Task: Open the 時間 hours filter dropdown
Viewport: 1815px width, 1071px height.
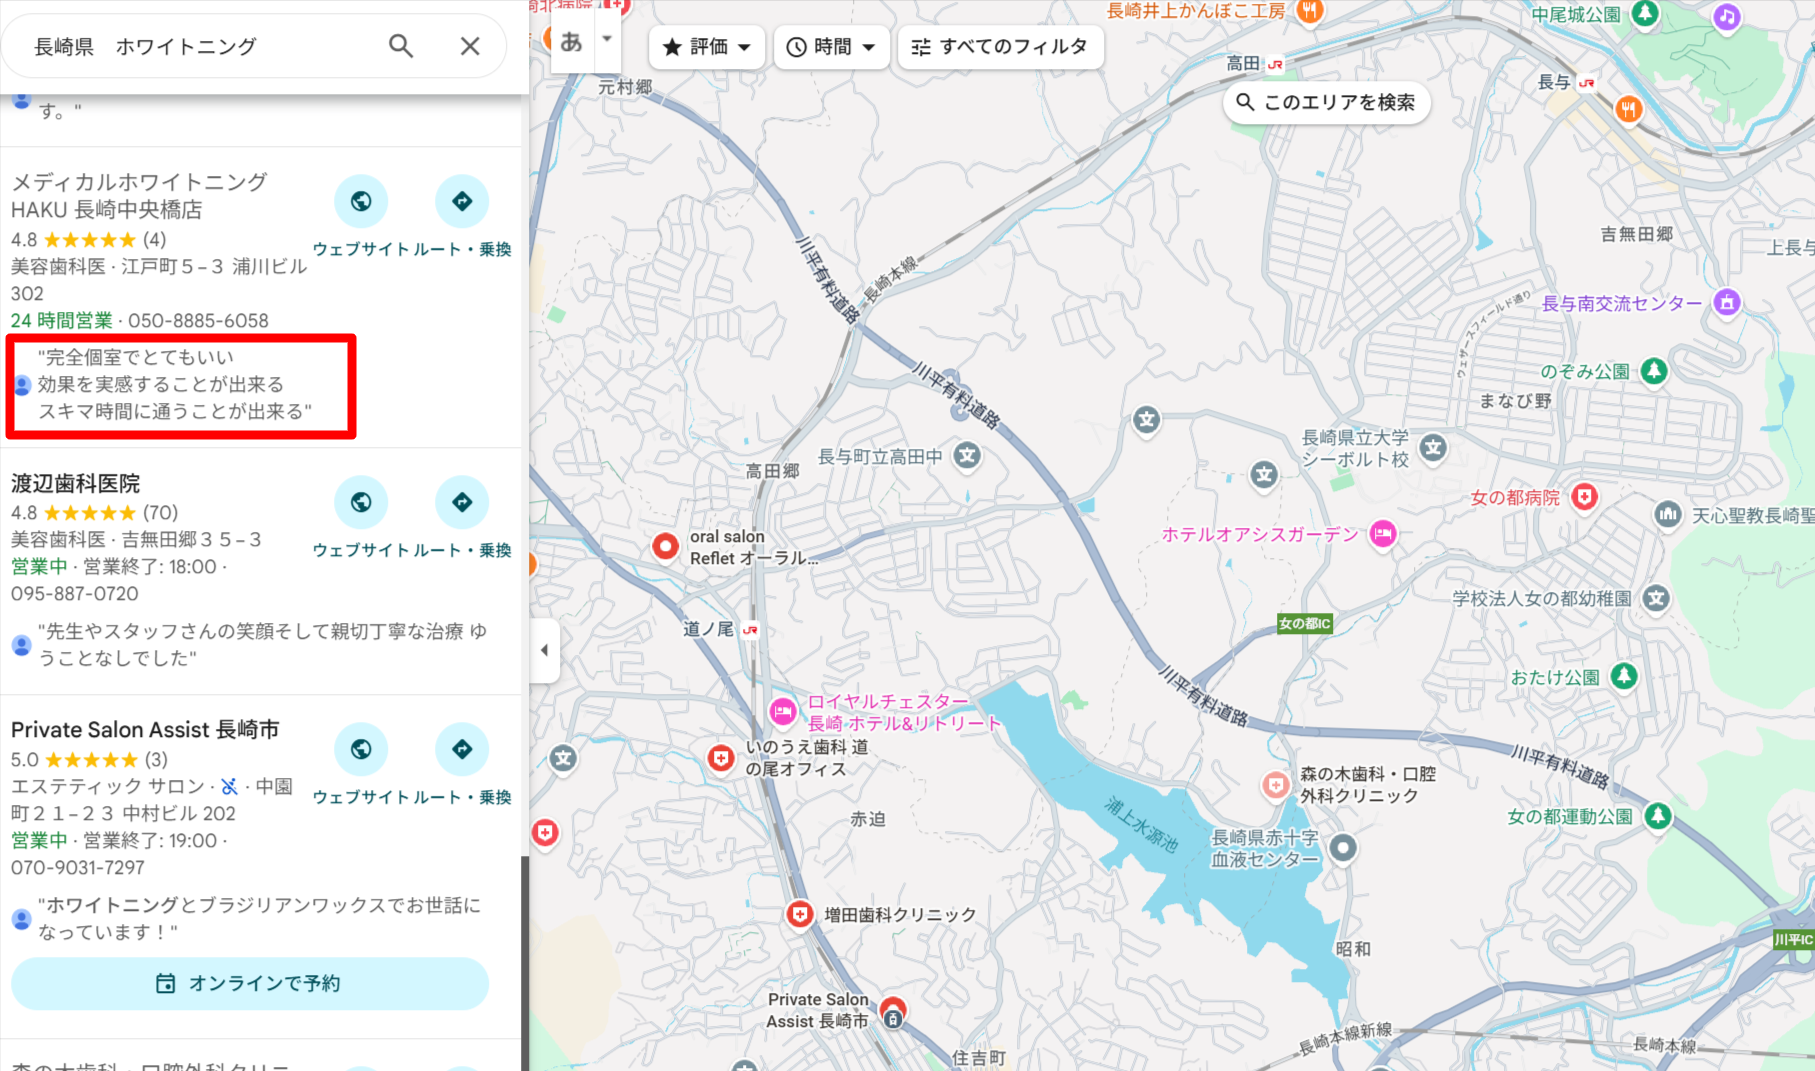Action: 831,47
